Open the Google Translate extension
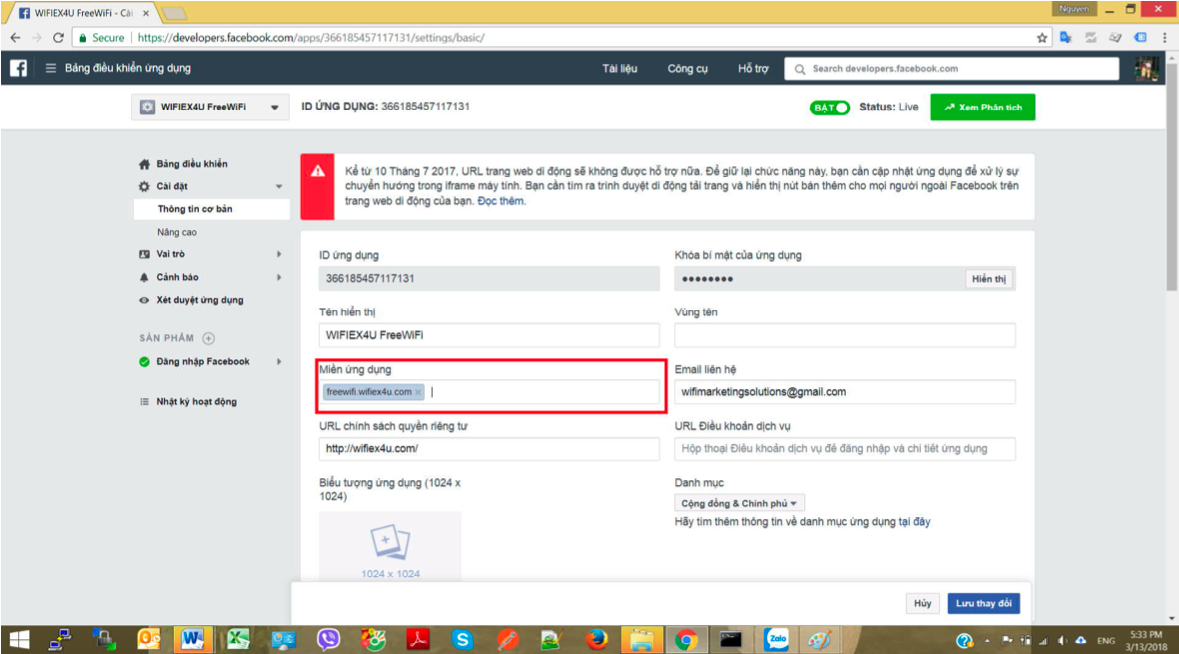 coord(1065,38)
